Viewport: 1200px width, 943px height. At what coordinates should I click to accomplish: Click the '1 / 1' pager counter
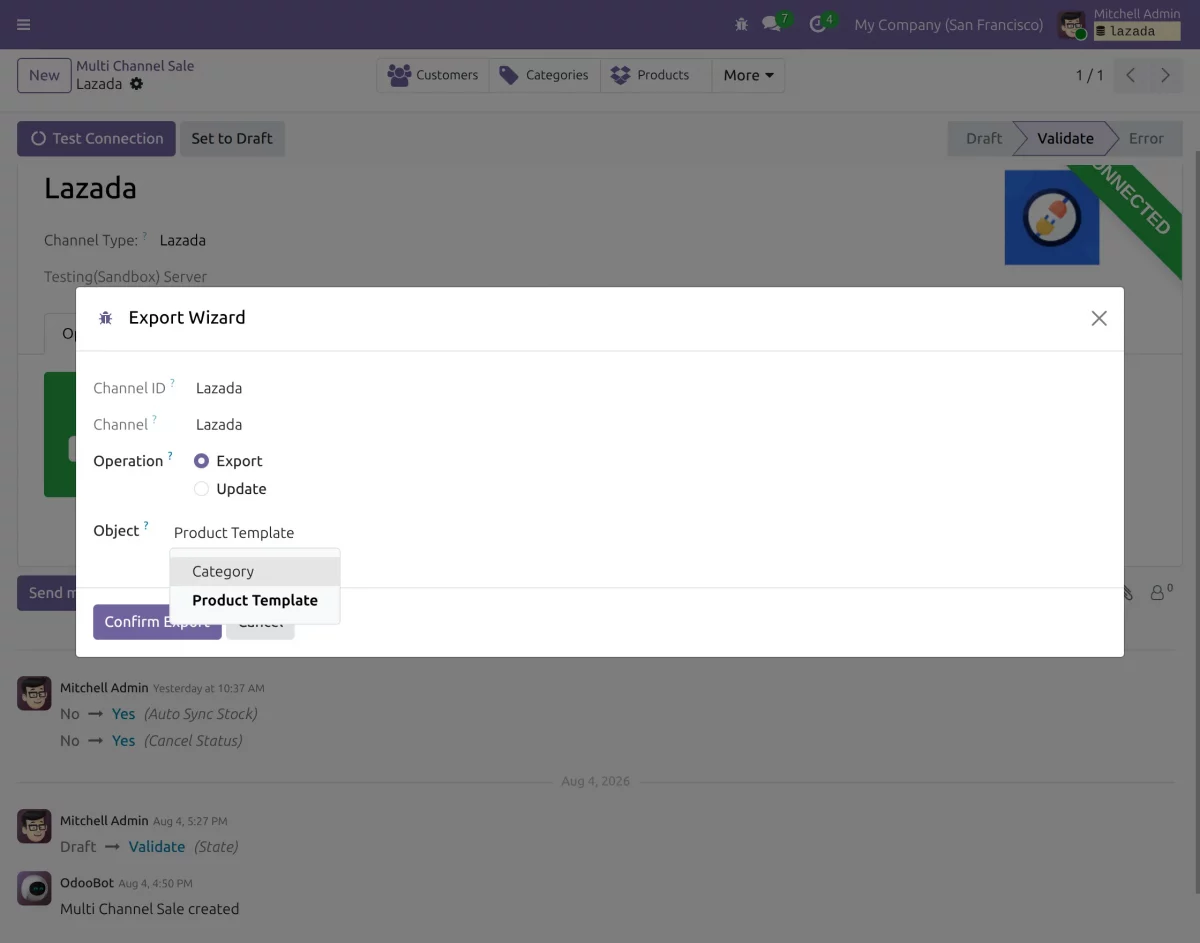pyautogui.click(x=1089, y=75)
